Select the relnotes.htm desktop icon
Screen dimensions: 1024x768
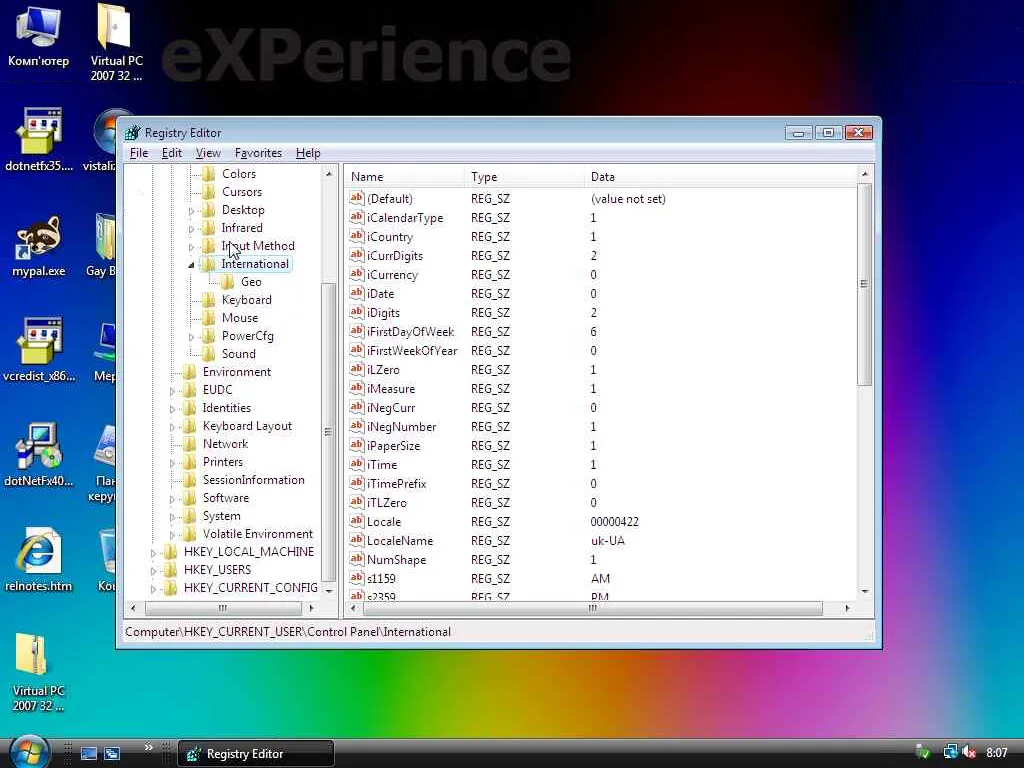[39, 560]
